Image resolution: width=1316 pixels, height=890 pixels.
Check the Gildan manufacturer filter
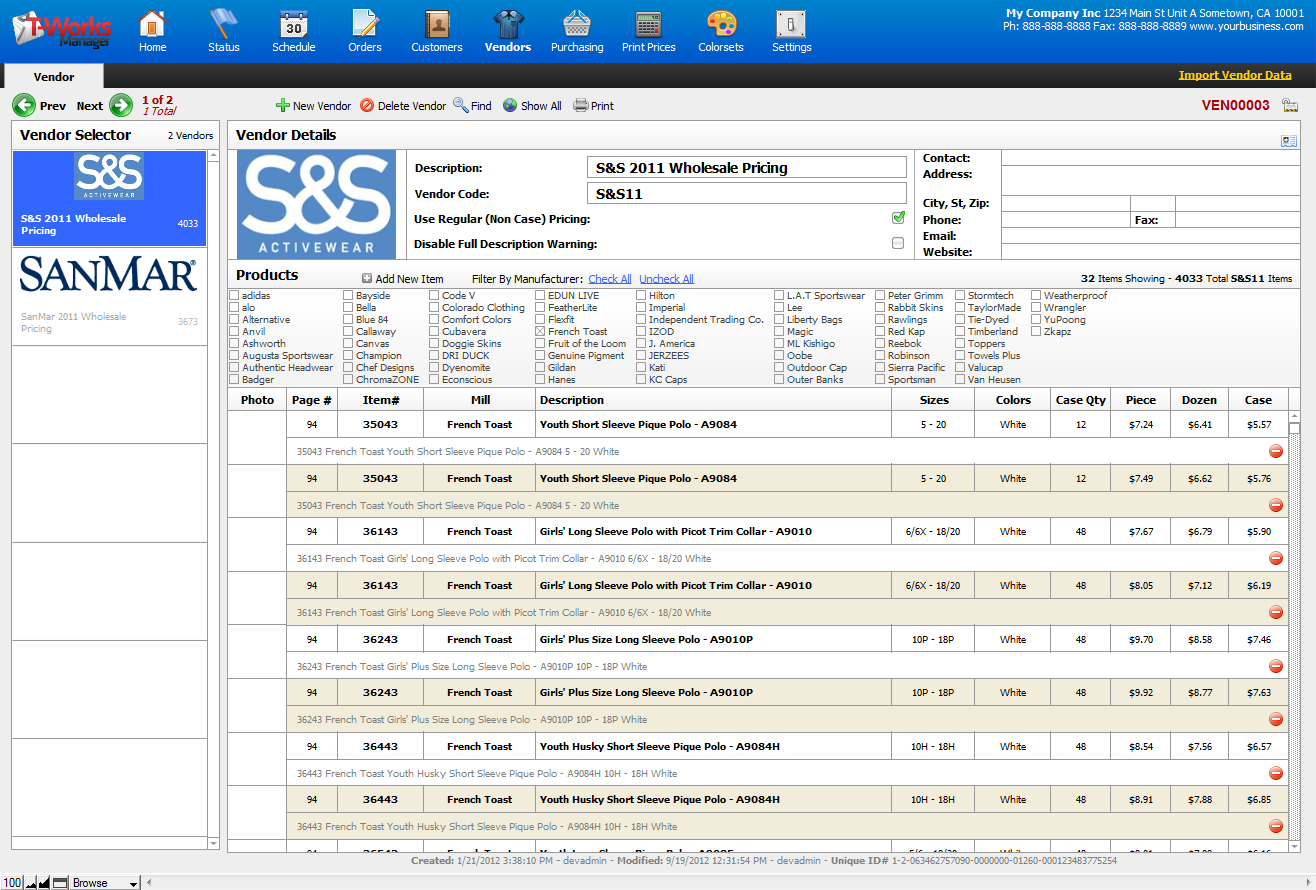pyautogui.click(x=540, y=367)
